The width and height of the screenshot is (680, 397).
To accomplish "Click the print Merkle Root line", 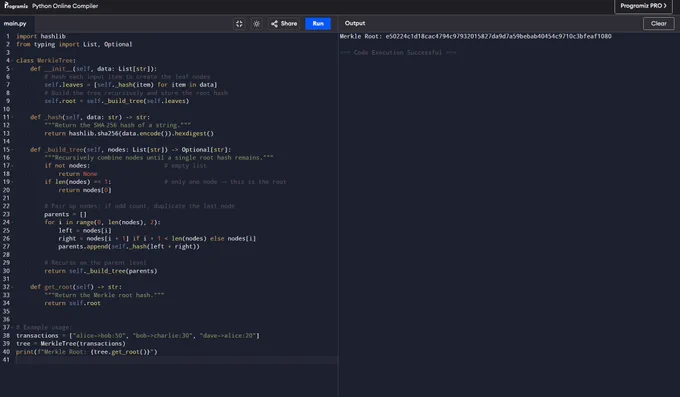I will click(87, 352).
